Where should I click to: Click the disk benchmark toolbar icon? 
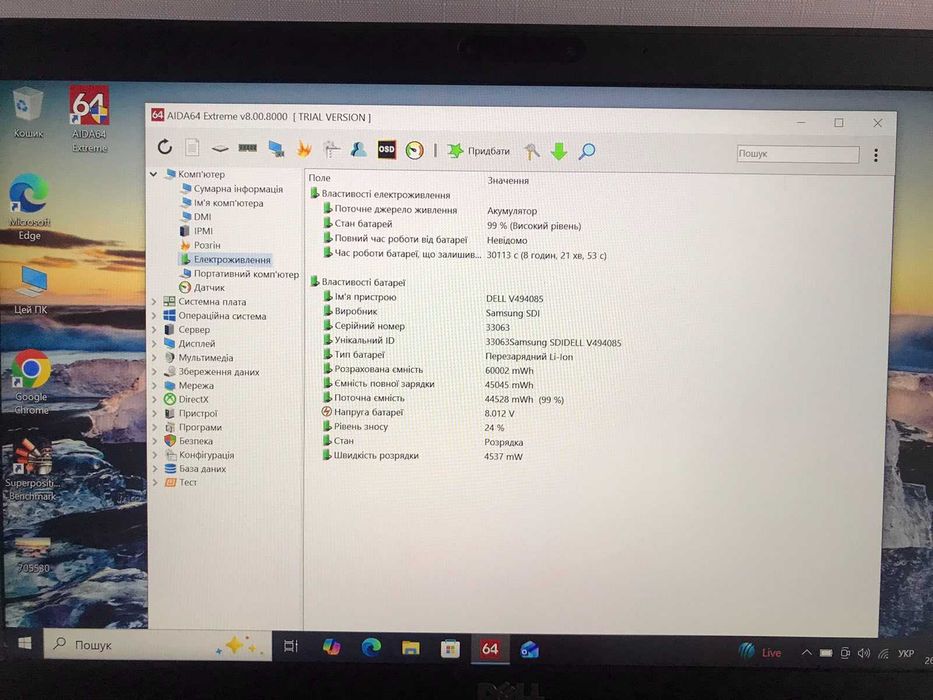pyautogui.click(x=220, y=148)
